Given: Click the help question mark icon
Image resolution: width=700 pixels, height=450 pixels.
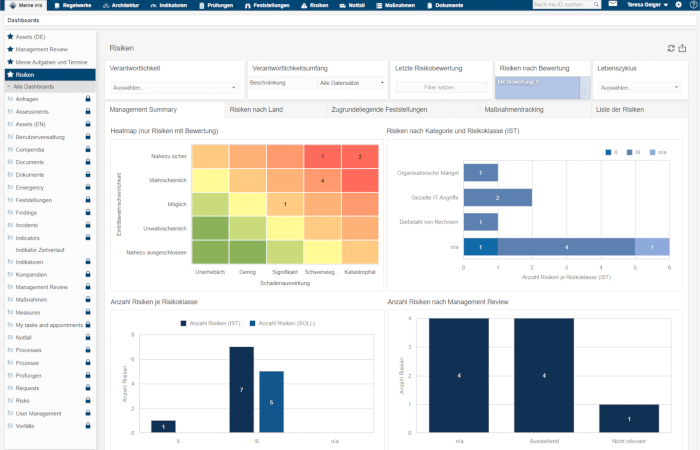Looking at the screenshot, I should coord(691,5).
